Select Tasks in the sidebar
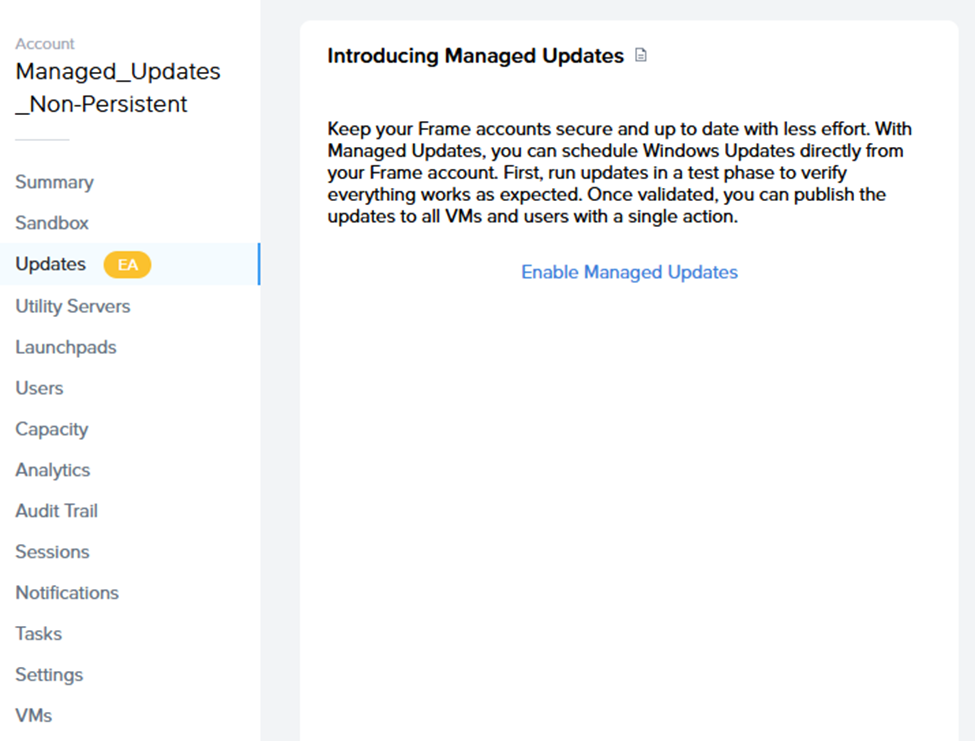The height and width of the screenshot is (741, 975). [x=38, y=634]
